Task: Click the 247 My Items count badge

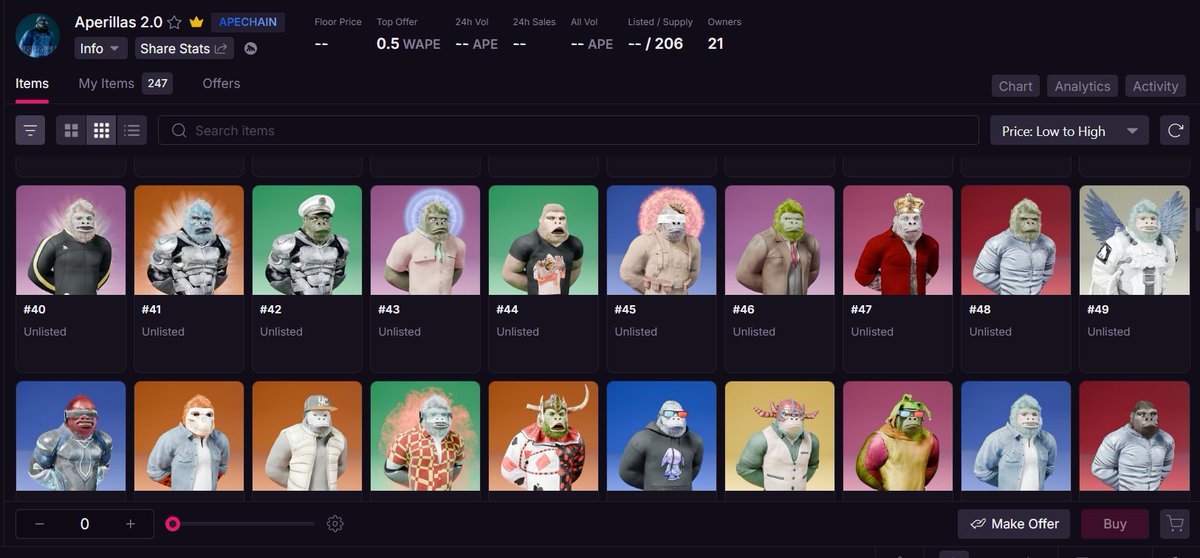Action: (x=157, y=84)
